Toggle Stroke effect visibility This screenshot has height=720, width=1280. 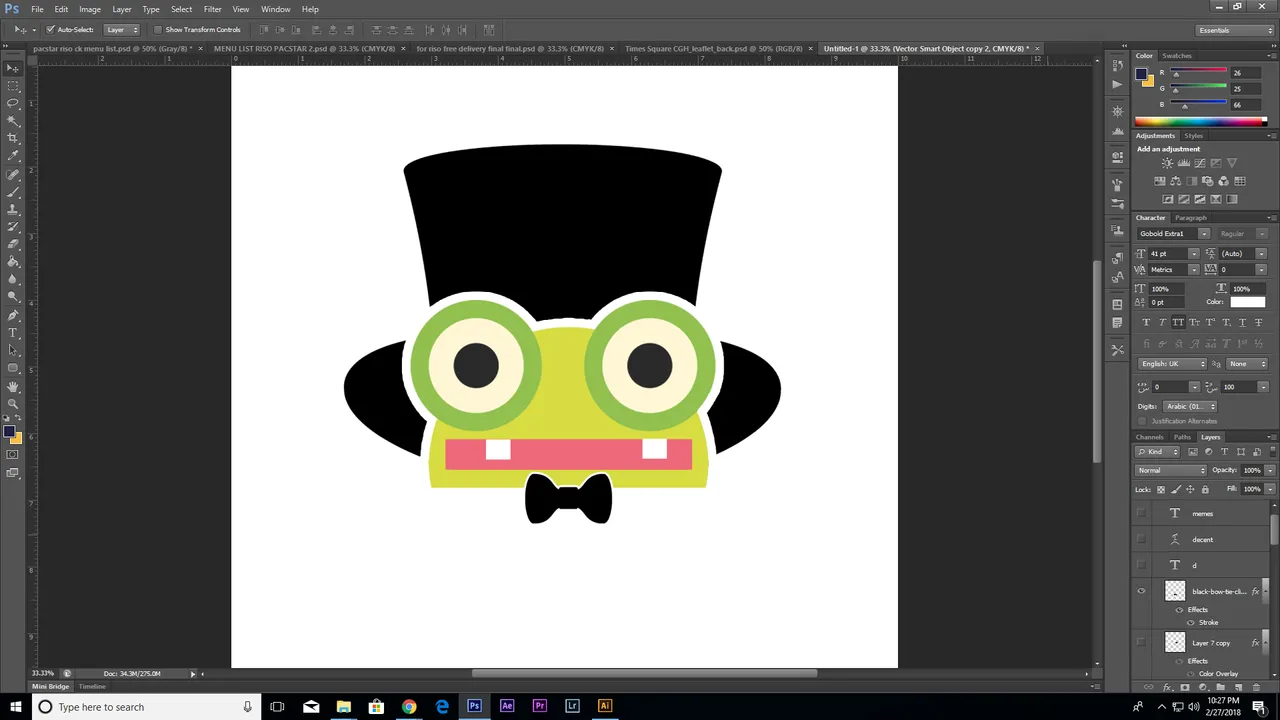[x=1191, y=623]
